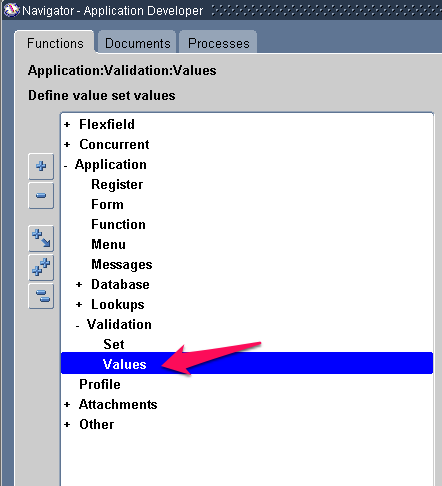Expand the Flexfield node

coord(67,125)
